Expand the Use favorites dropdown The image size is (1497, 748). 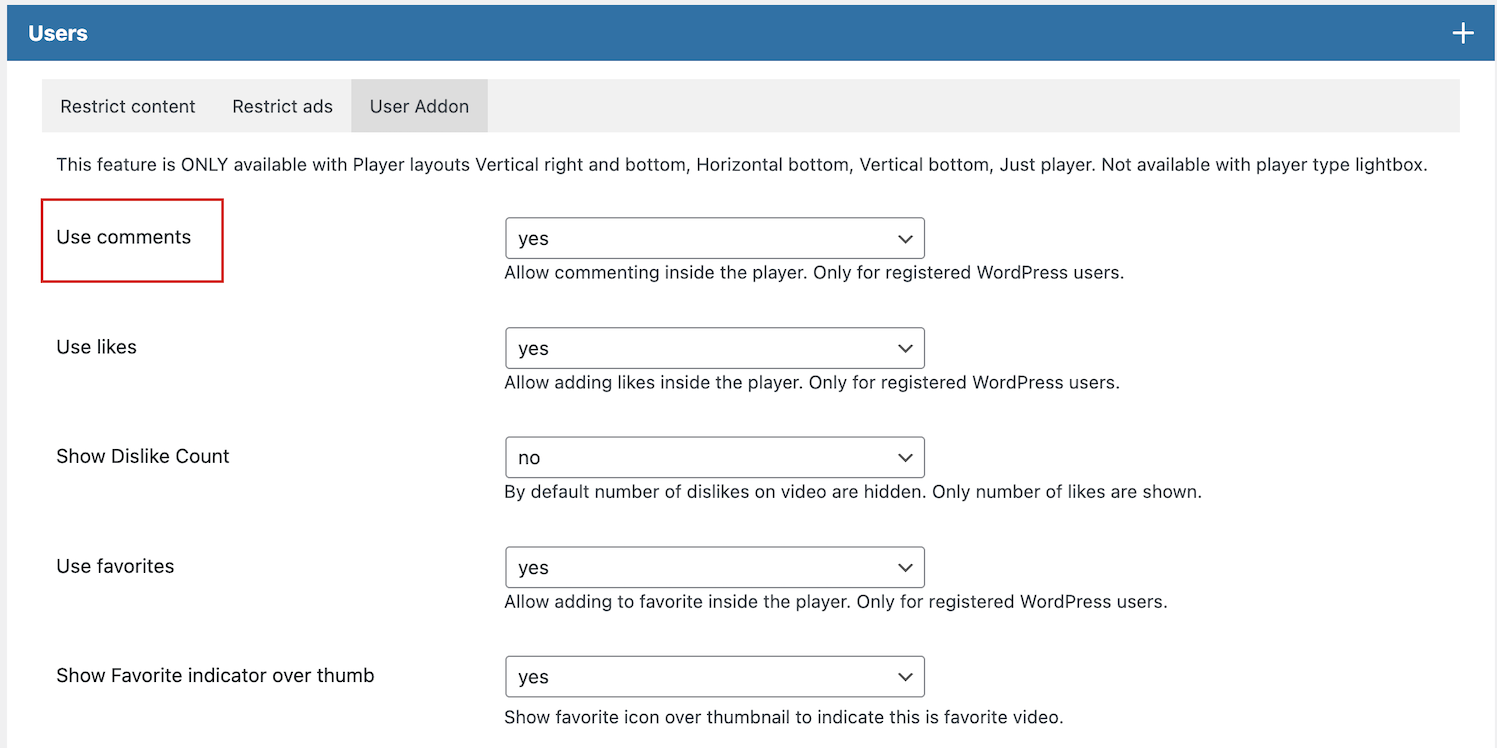coord(714,567)
